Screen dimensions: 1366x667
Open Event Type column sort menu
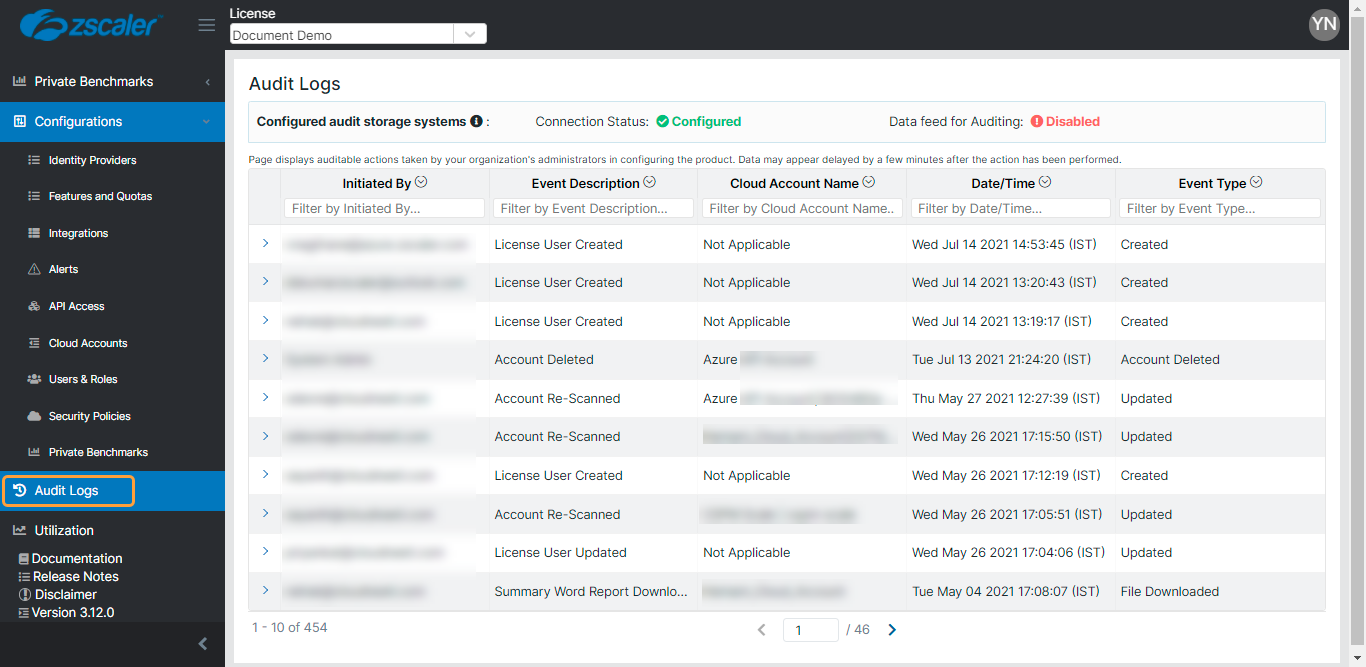(1256, 182)
